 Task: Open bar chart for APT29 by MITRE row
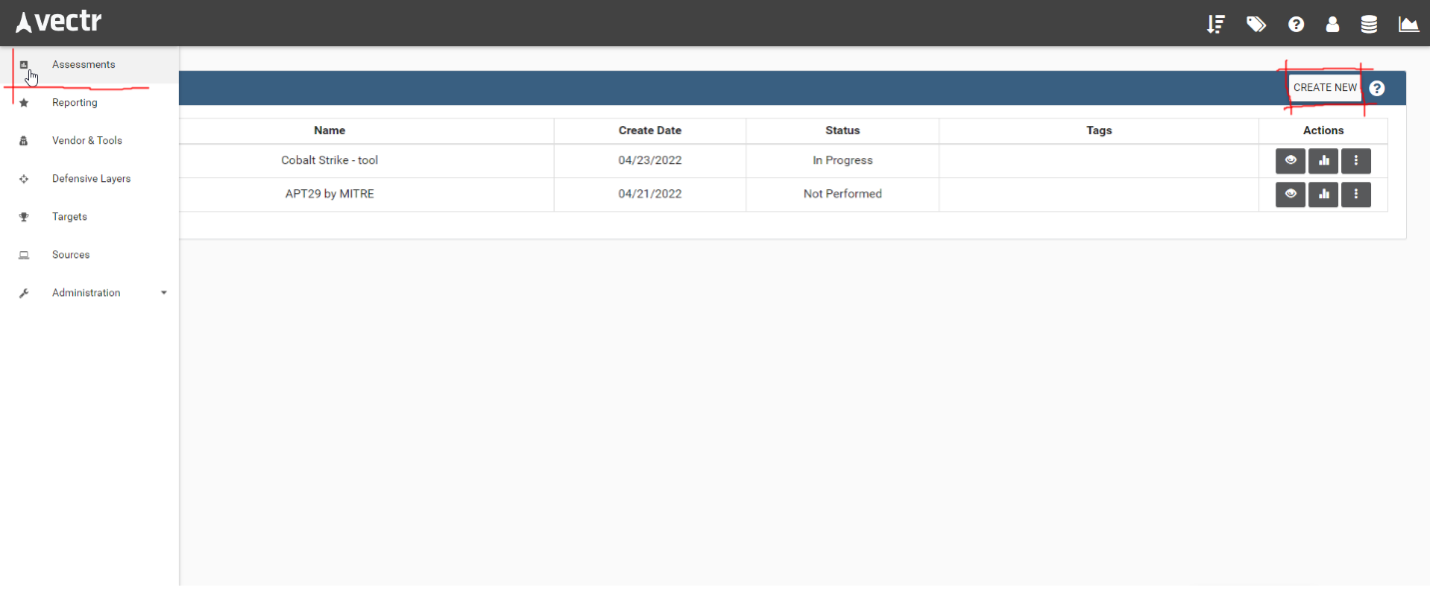click(1323, 194)
